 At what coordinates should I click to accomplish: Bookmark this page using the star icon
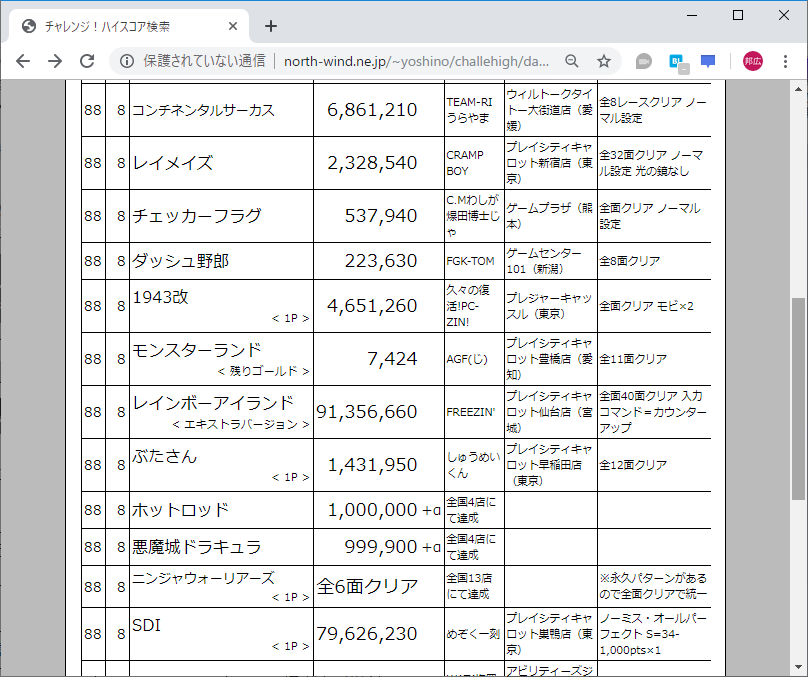coord(604,61)
